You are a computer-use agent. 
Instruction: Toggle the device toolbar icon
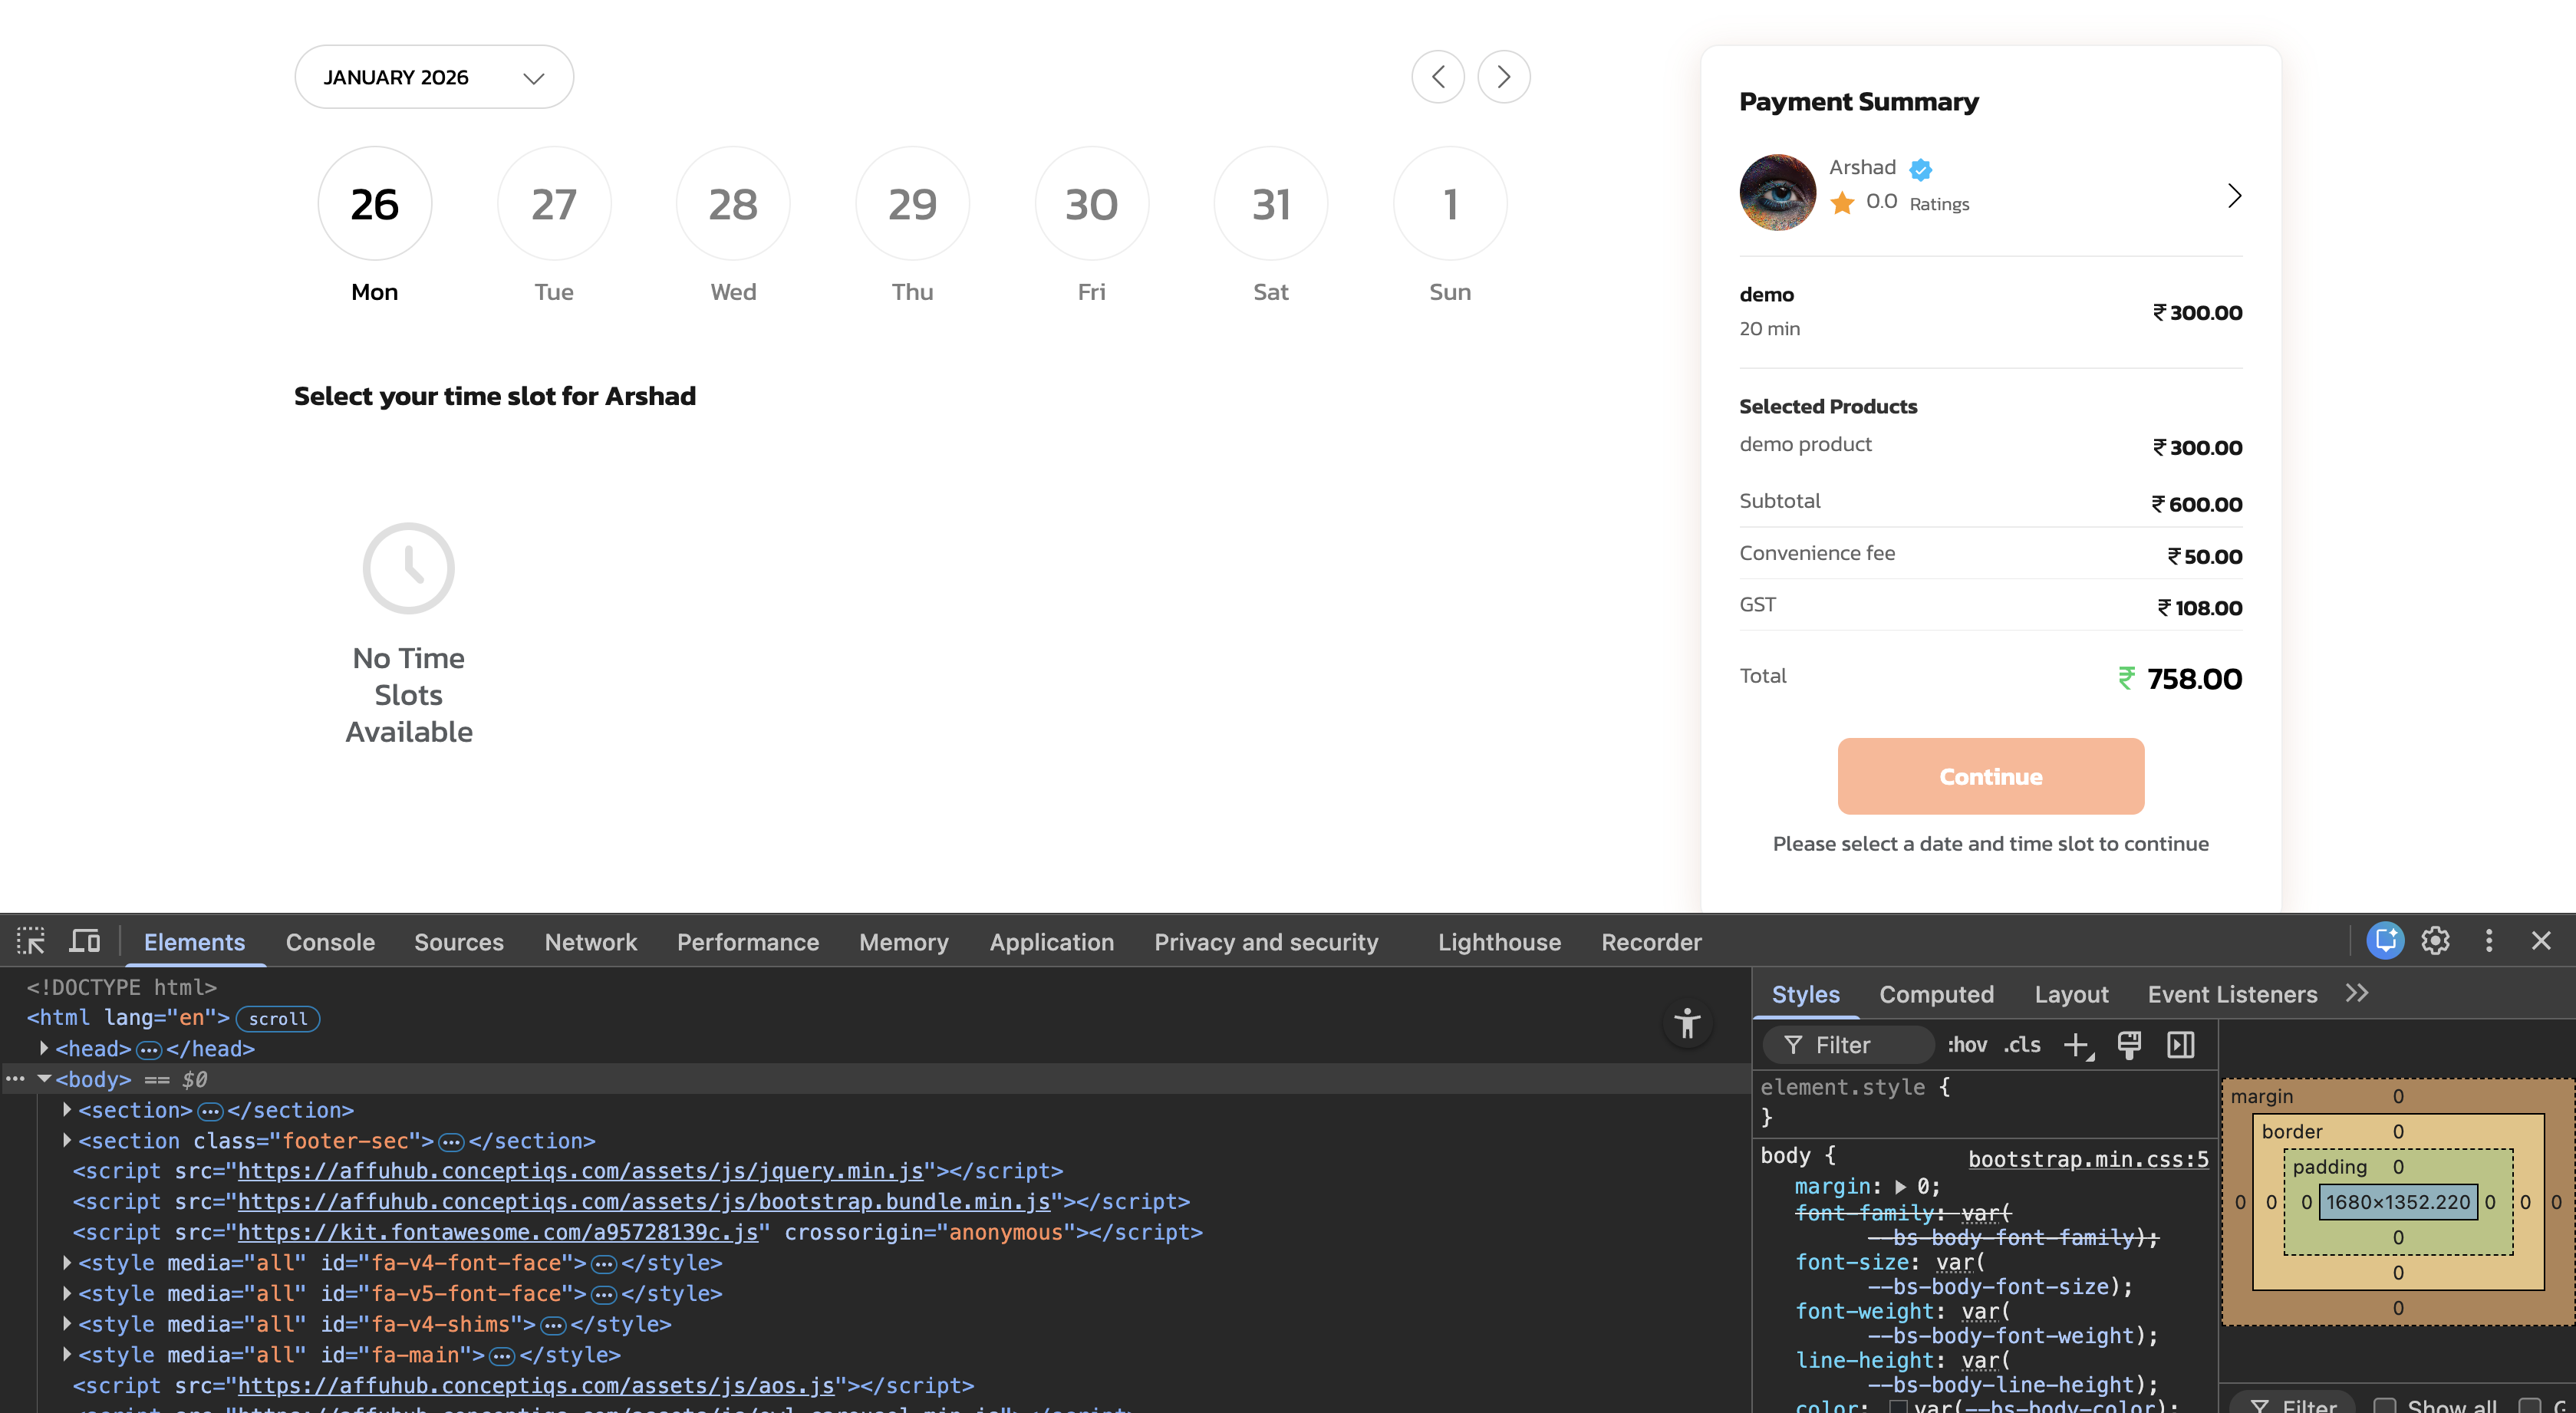click(x=85, y=941)
